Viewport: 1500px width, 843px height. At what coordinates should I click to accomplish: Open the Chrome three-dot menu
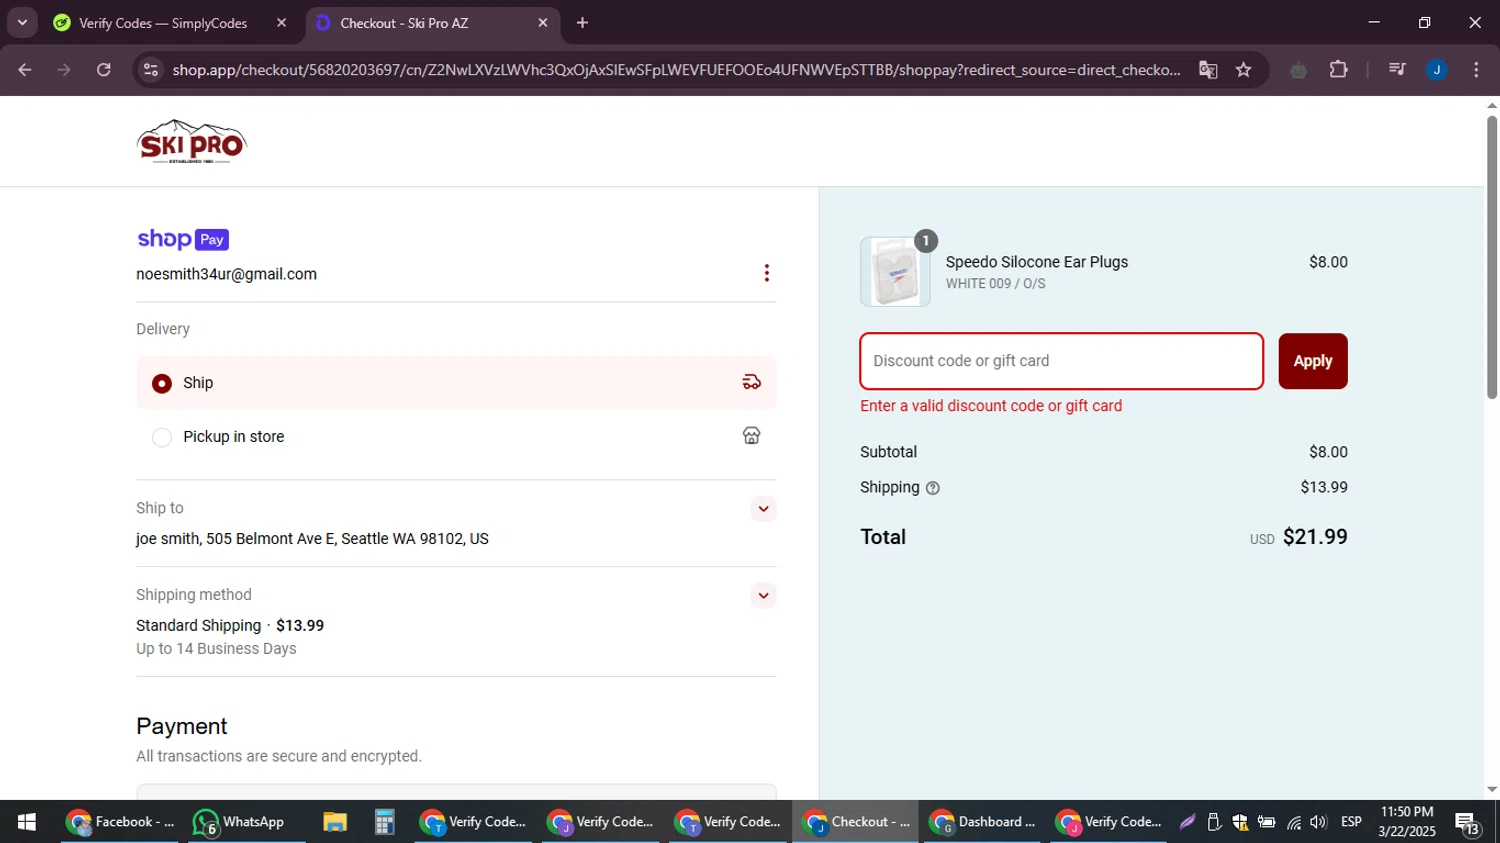[1476, 70]
